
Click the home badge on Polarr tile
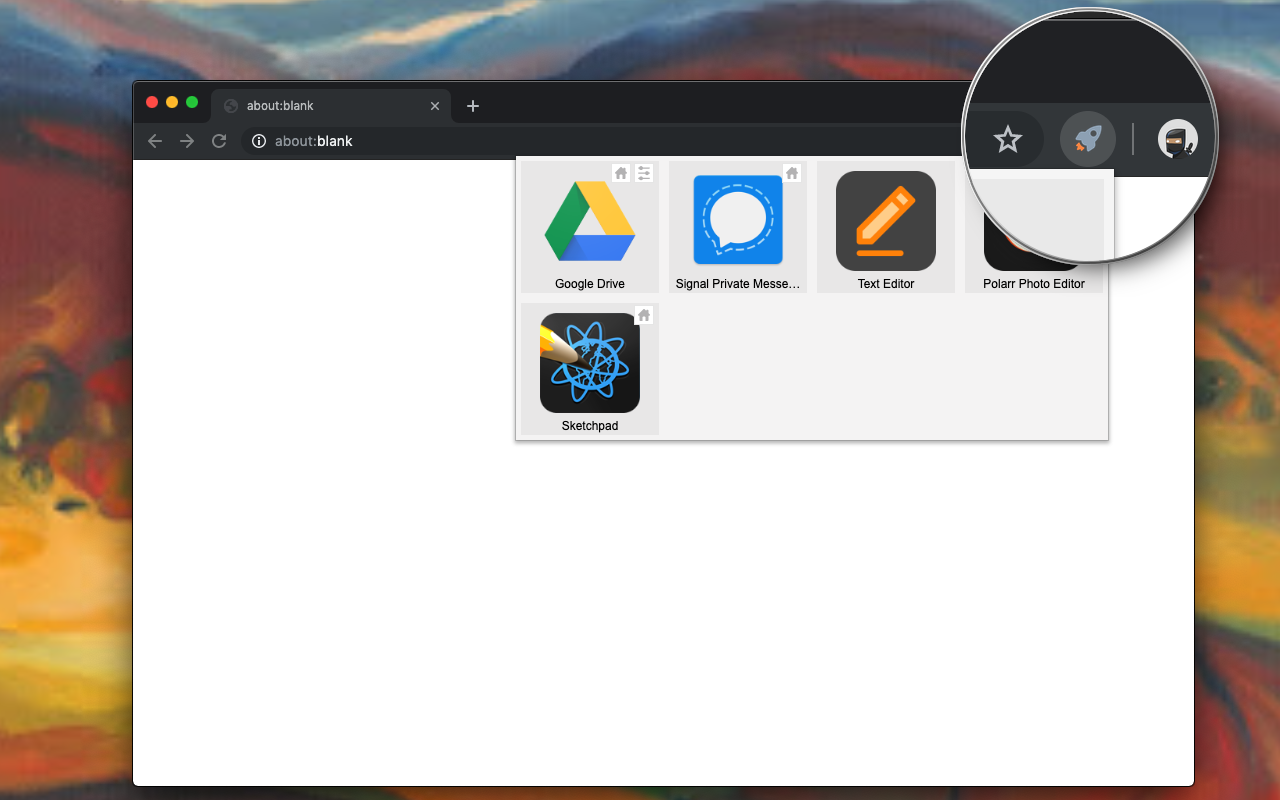tap(1087, 173)
